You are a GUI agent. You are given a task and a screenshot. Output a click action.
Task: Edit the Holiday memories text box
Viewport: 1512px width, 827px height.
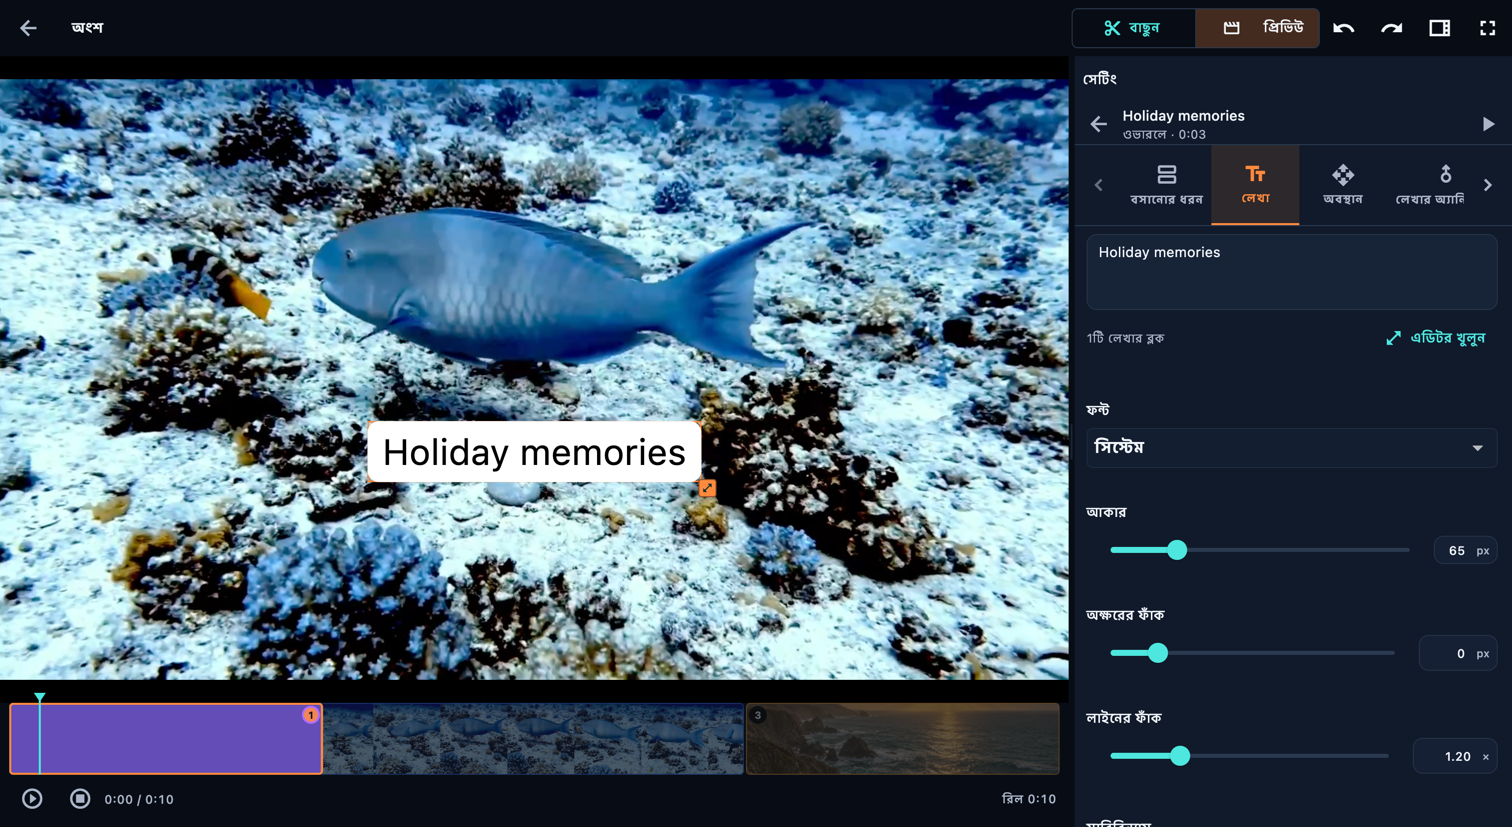coord(1291,271)
